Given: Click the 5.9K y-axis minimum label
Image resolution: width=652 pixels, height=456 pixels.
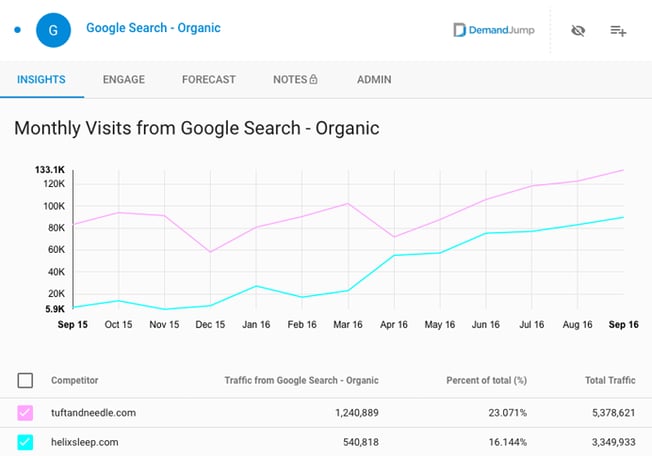Looking at the screenshot, I should tap(55, 309).
